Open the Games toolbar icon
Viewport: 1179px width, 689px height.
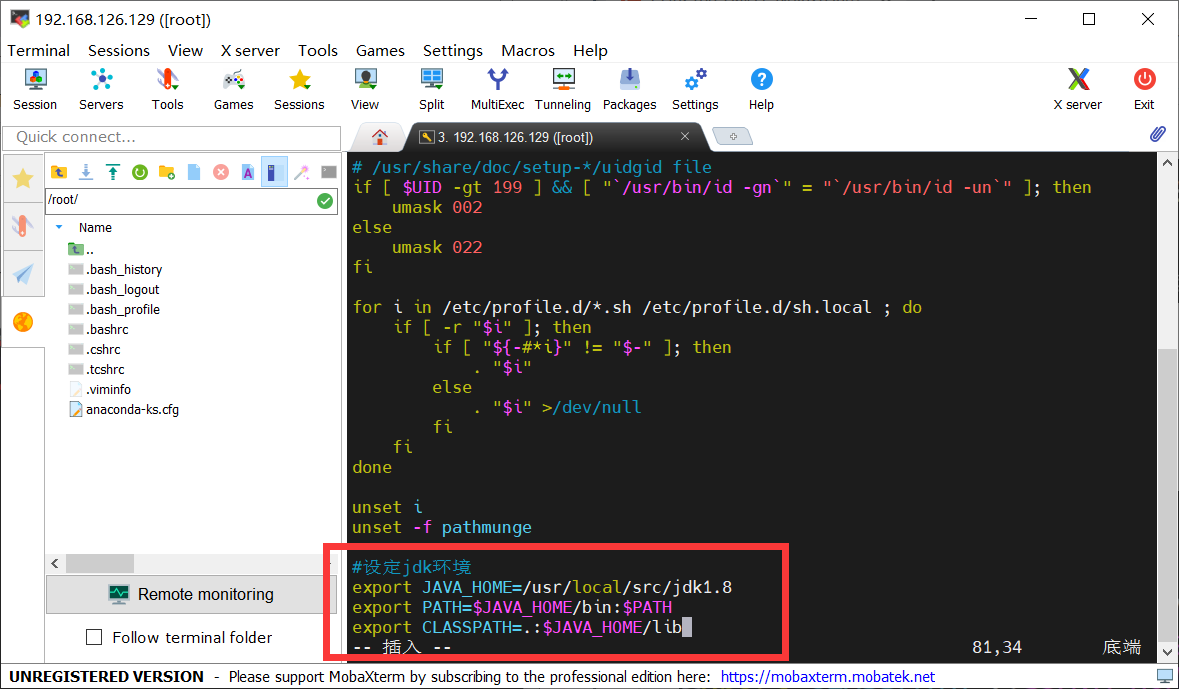[x=233, y=89]
